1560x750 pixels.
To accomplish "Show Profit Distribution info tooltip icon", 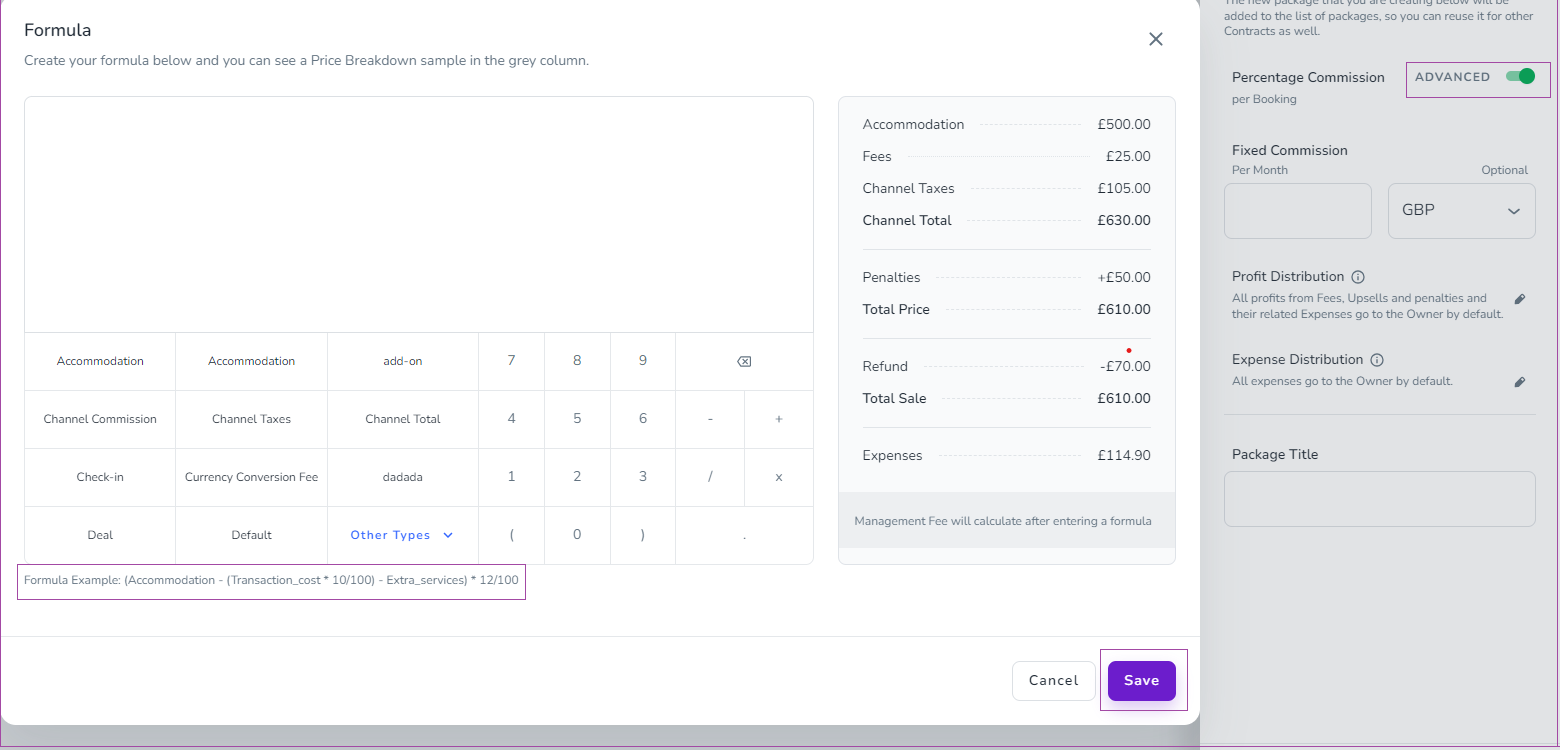I will click(1358, 277).
